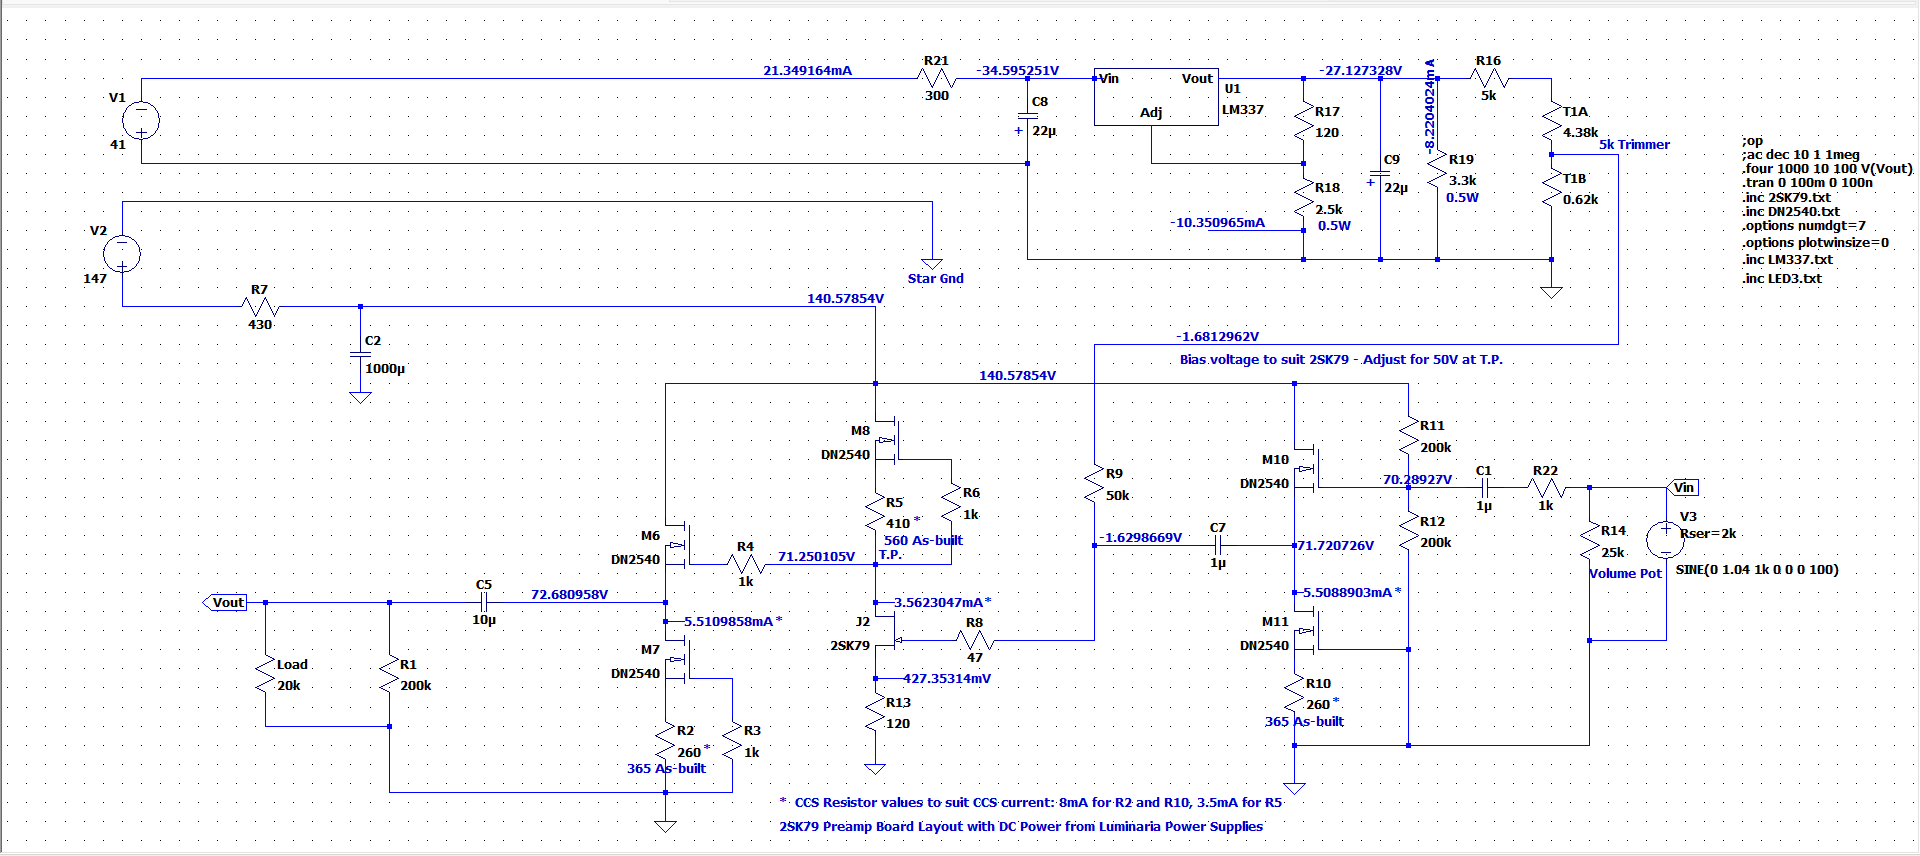This screenshot has height=856, width=1920.
Task: Select resistor R21 symbol
Action: point(936,78)
